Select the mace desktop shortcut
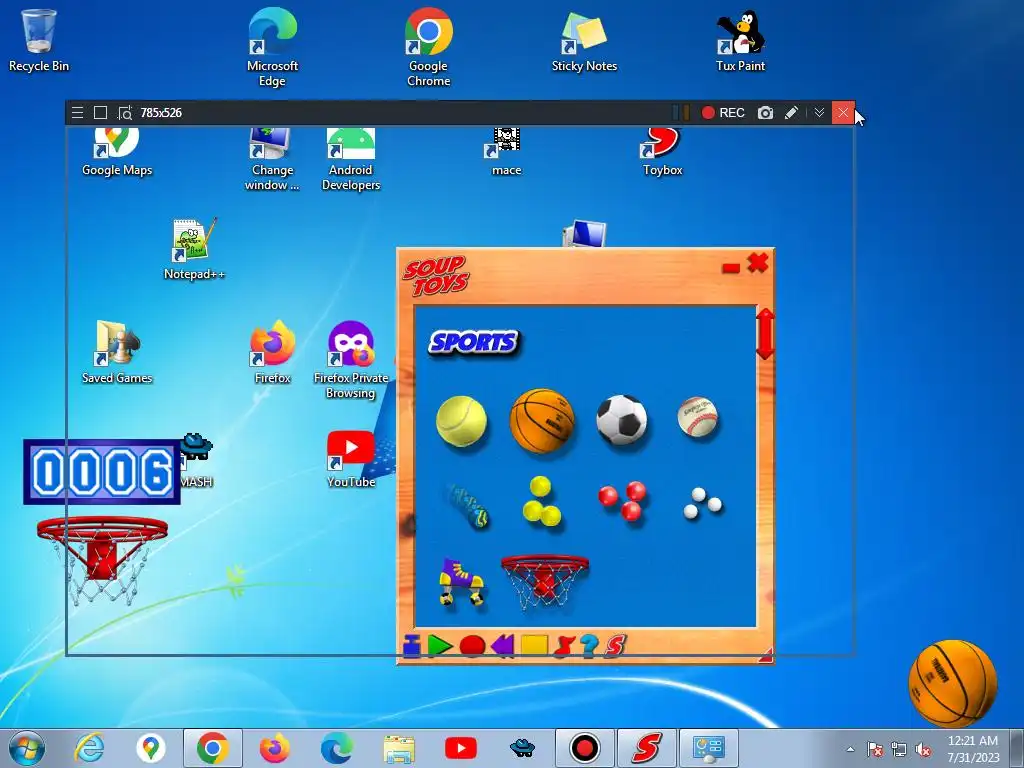 (507, 152)
